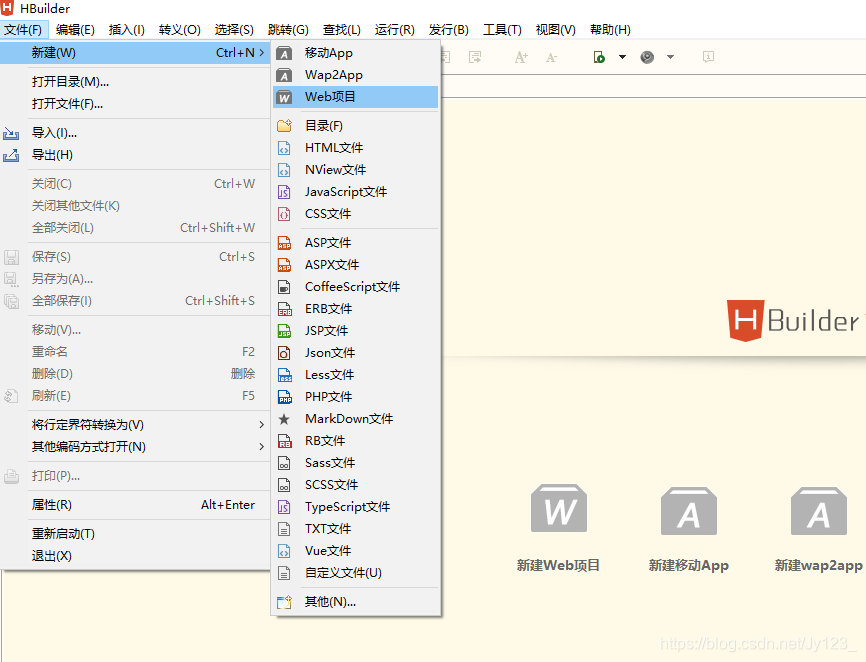
Task: Click the ASP文件 icon
Action: coord(284,243)
